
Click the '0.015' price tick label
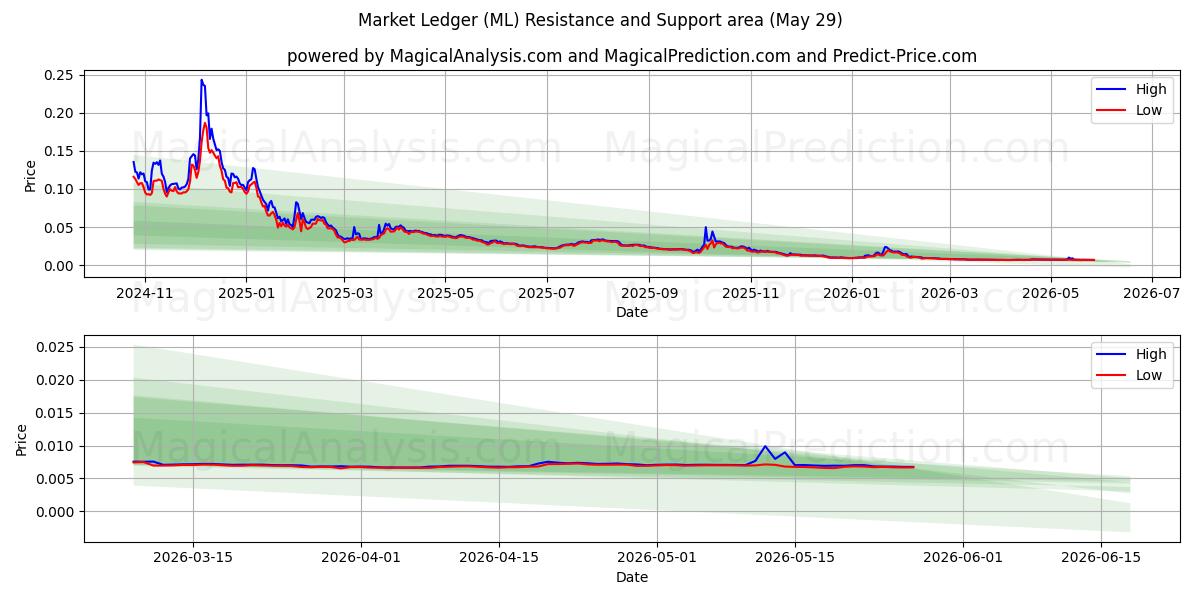click(55, 413)
